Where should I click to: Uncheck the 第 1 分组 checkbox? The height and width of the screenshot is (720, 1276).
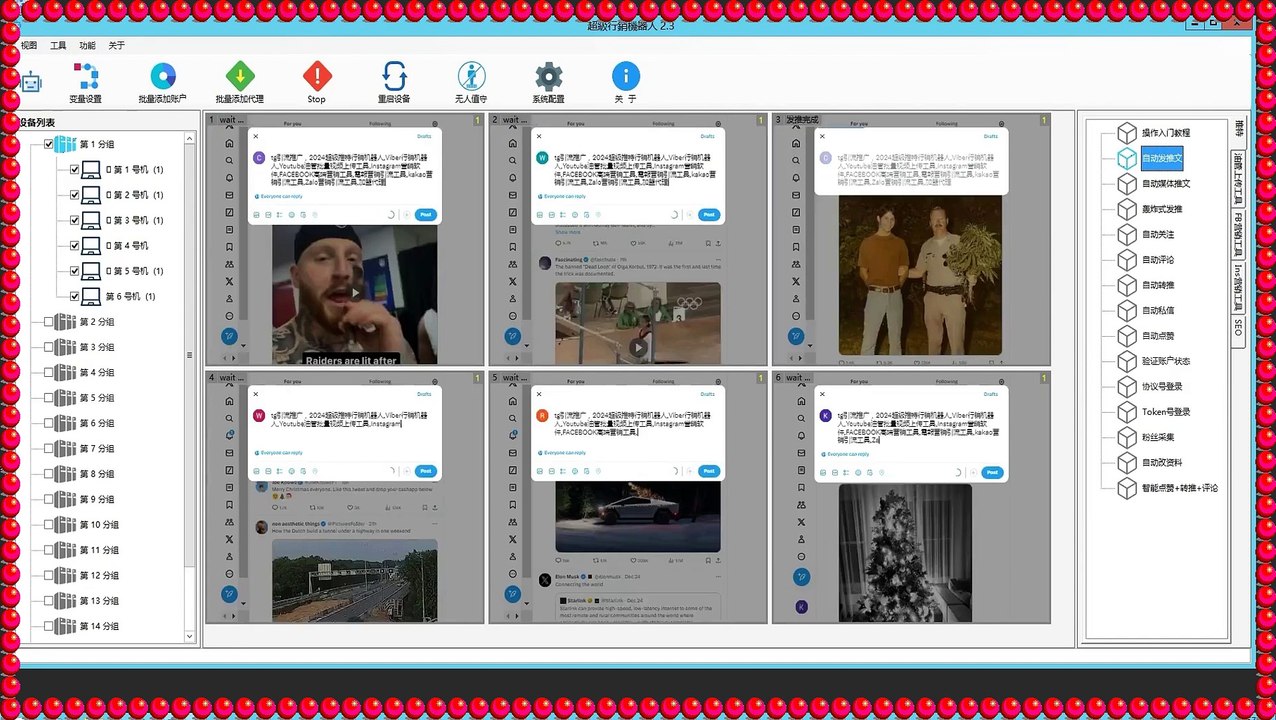(48, 144)
